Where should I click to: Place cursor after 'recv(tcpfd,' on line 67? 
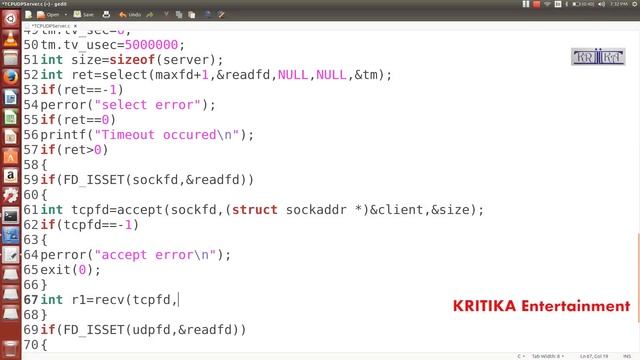pyautogui.click(x=178, y=300)
